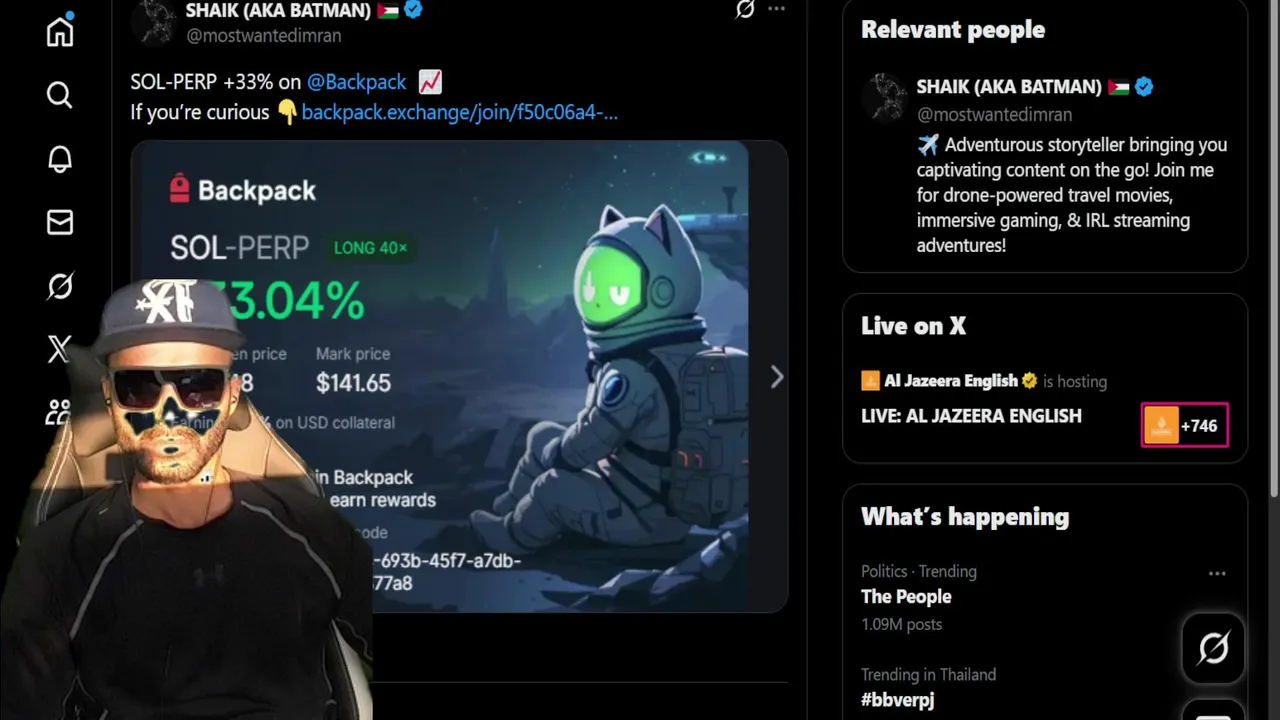Go to the Home icon in sidebar
The width and height of the screenshot is (1280, 720).
60,31
